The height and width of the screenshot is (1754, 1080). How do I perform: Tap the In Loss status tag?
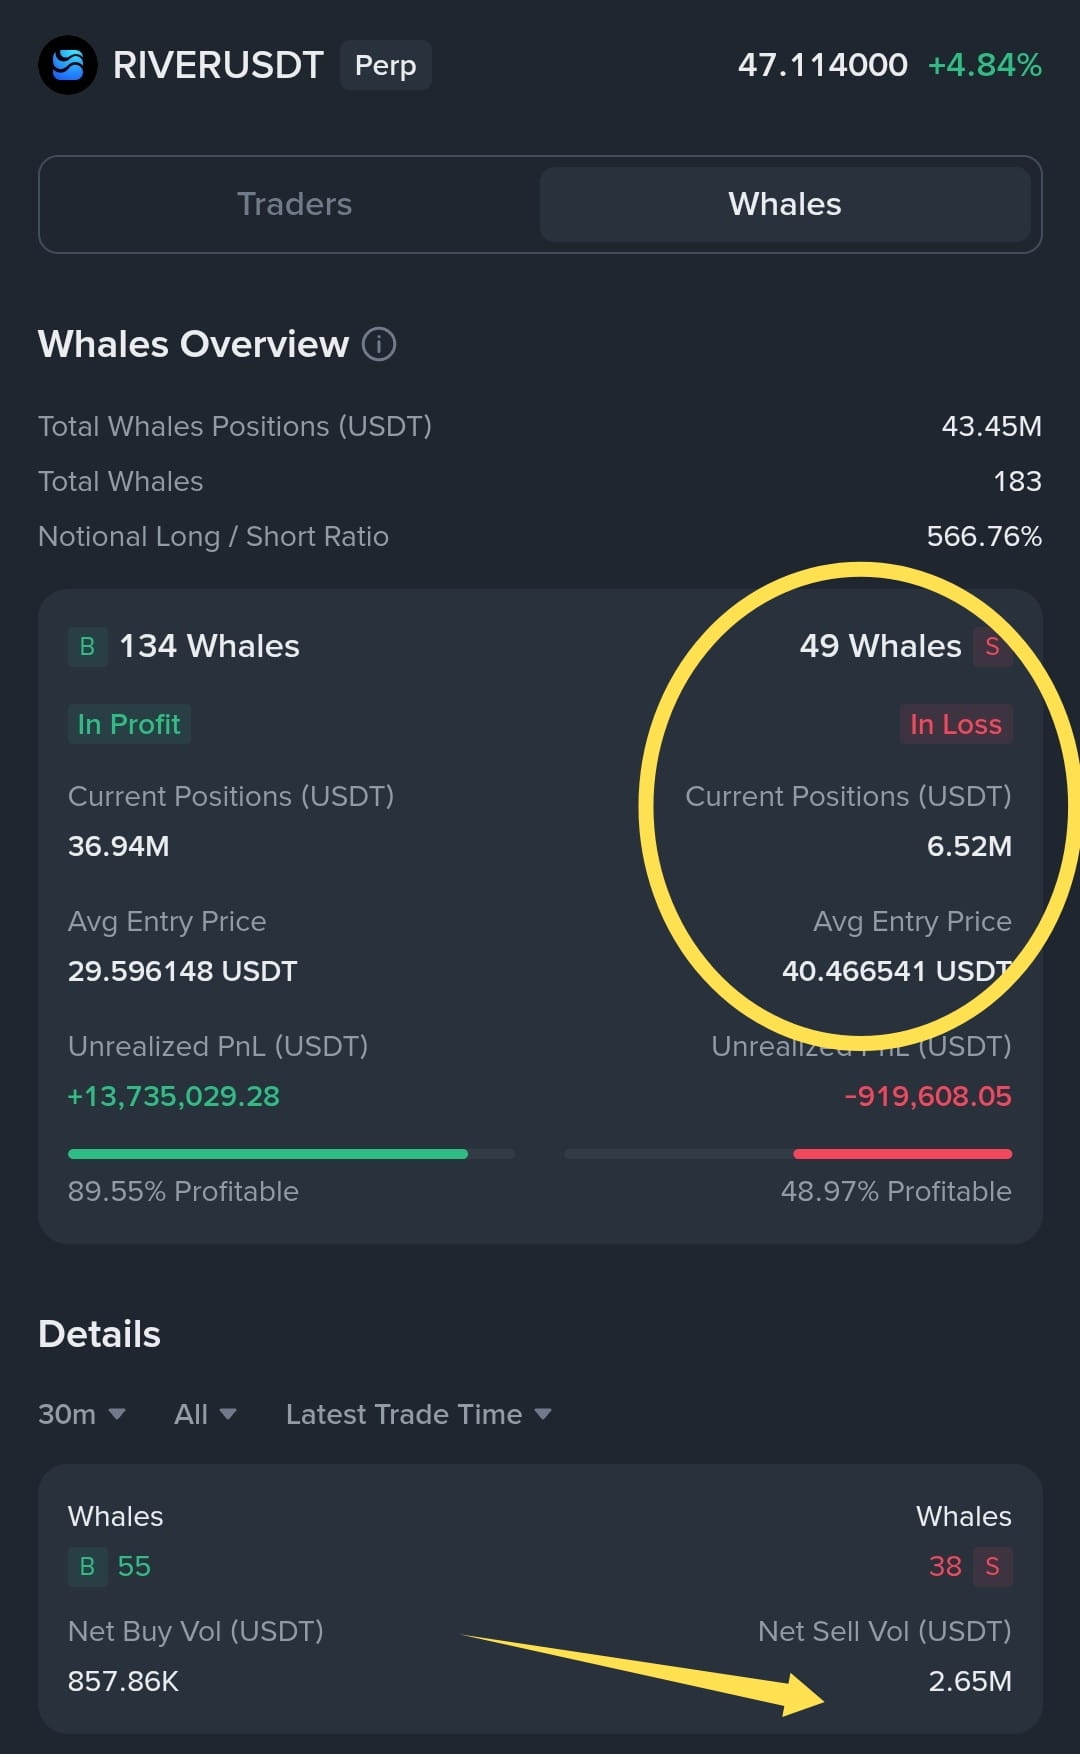pos(956,724)
